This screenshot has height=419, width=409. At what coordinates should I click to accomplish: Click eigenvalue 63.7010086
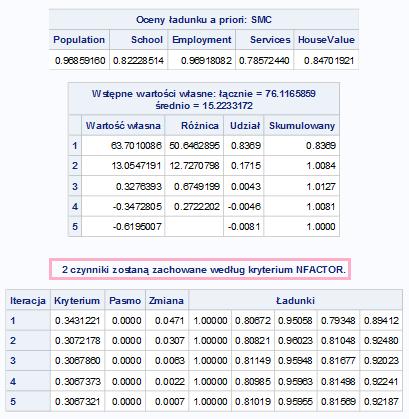click(136, 146)
